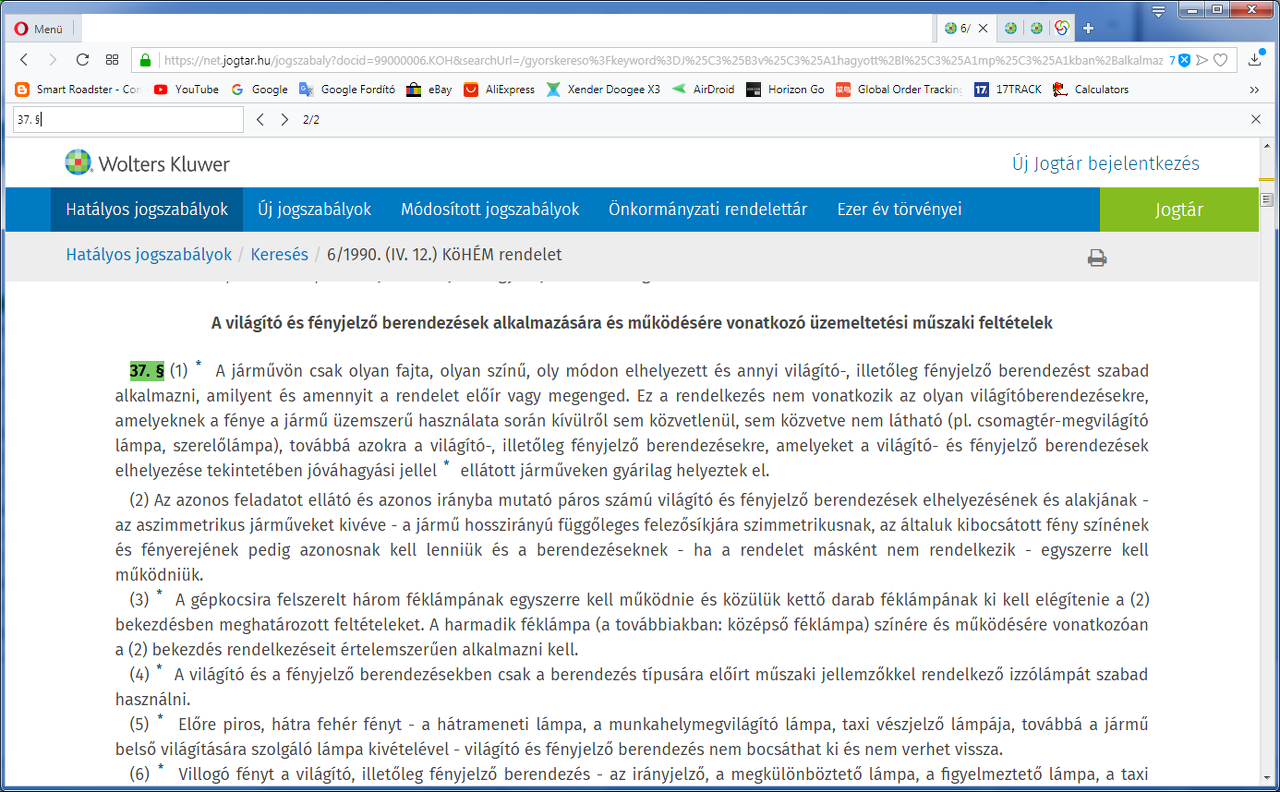Open the Speed Dial grid icon
The height and width of the screenshot is (792, 1280).
pyautogui.click(x=112, y=60)
